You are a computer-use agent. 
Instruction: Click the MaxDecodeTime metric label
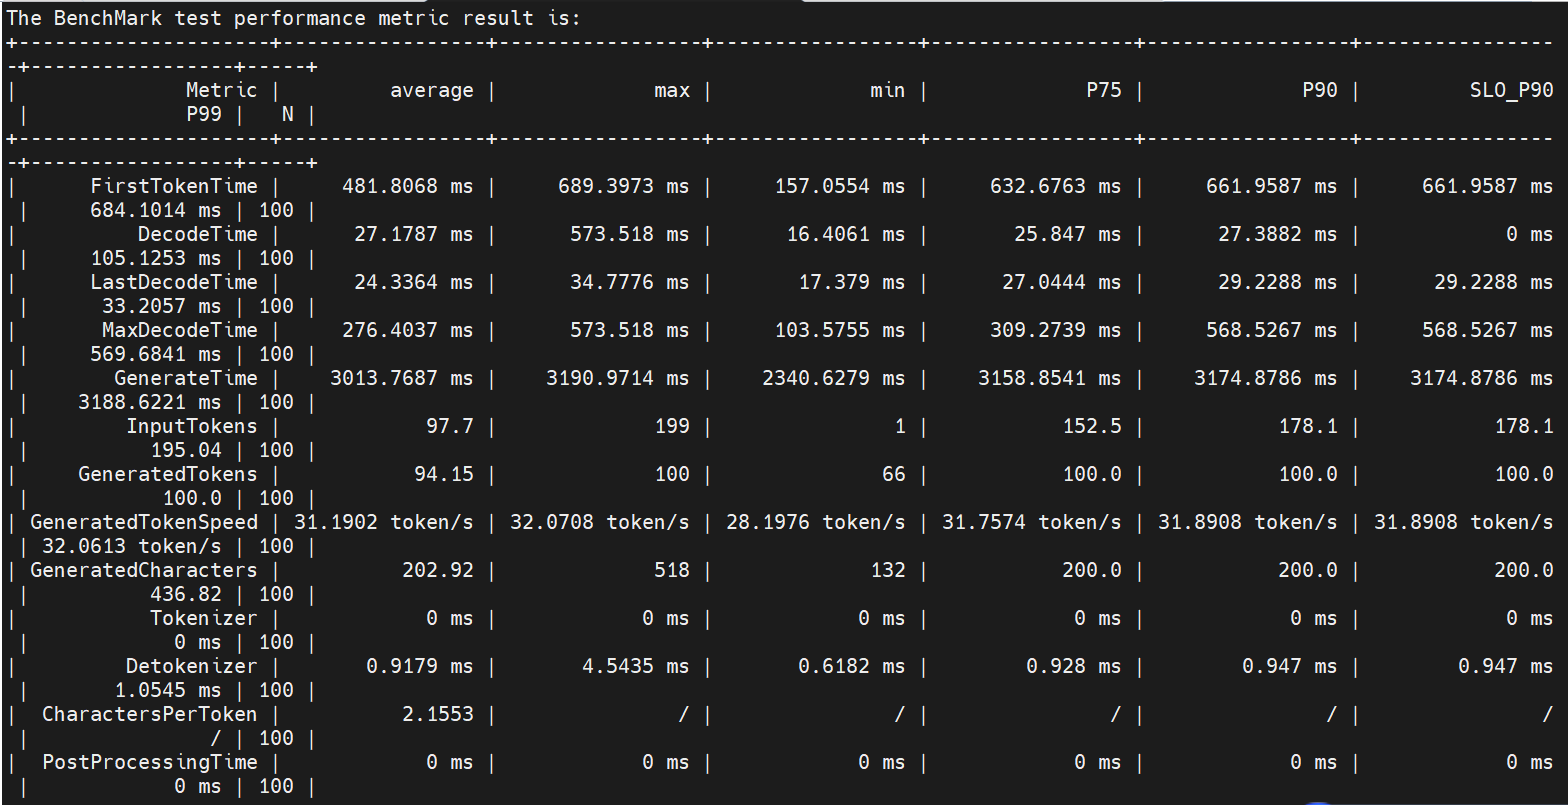click(180, 330)
